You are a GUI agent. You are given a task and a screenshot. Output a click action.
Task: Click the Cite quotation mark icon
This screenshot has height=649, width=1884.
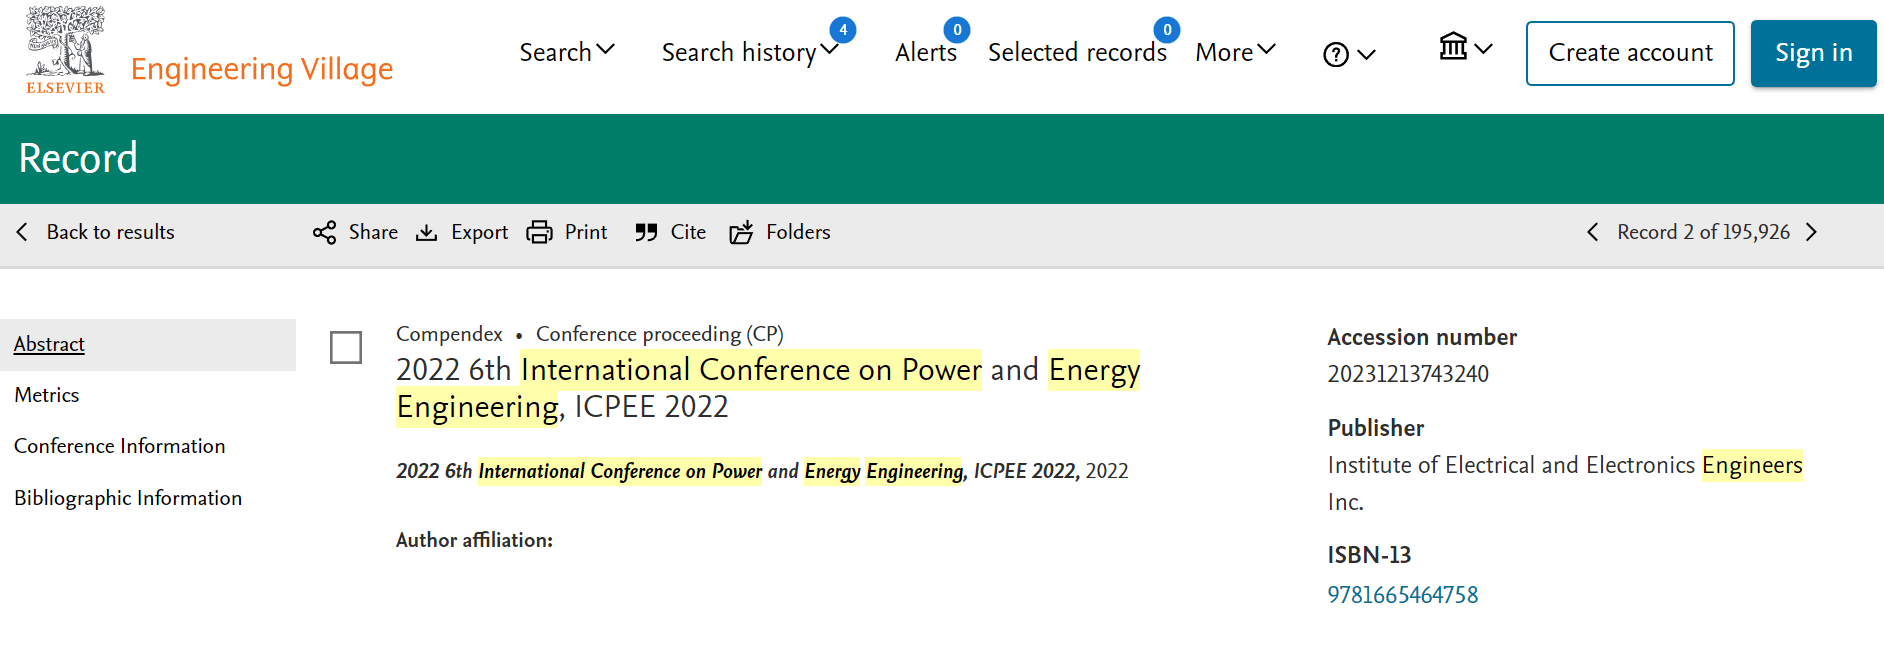coord(646,233)
